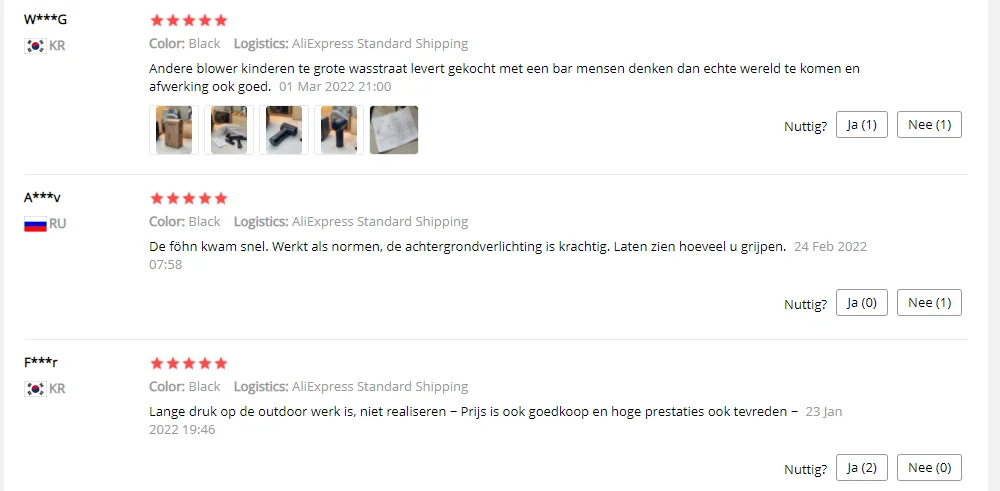Screen dimensions: 1000x491
Task: Vote Nee (0) on F***r review
Action: point(929,468)
